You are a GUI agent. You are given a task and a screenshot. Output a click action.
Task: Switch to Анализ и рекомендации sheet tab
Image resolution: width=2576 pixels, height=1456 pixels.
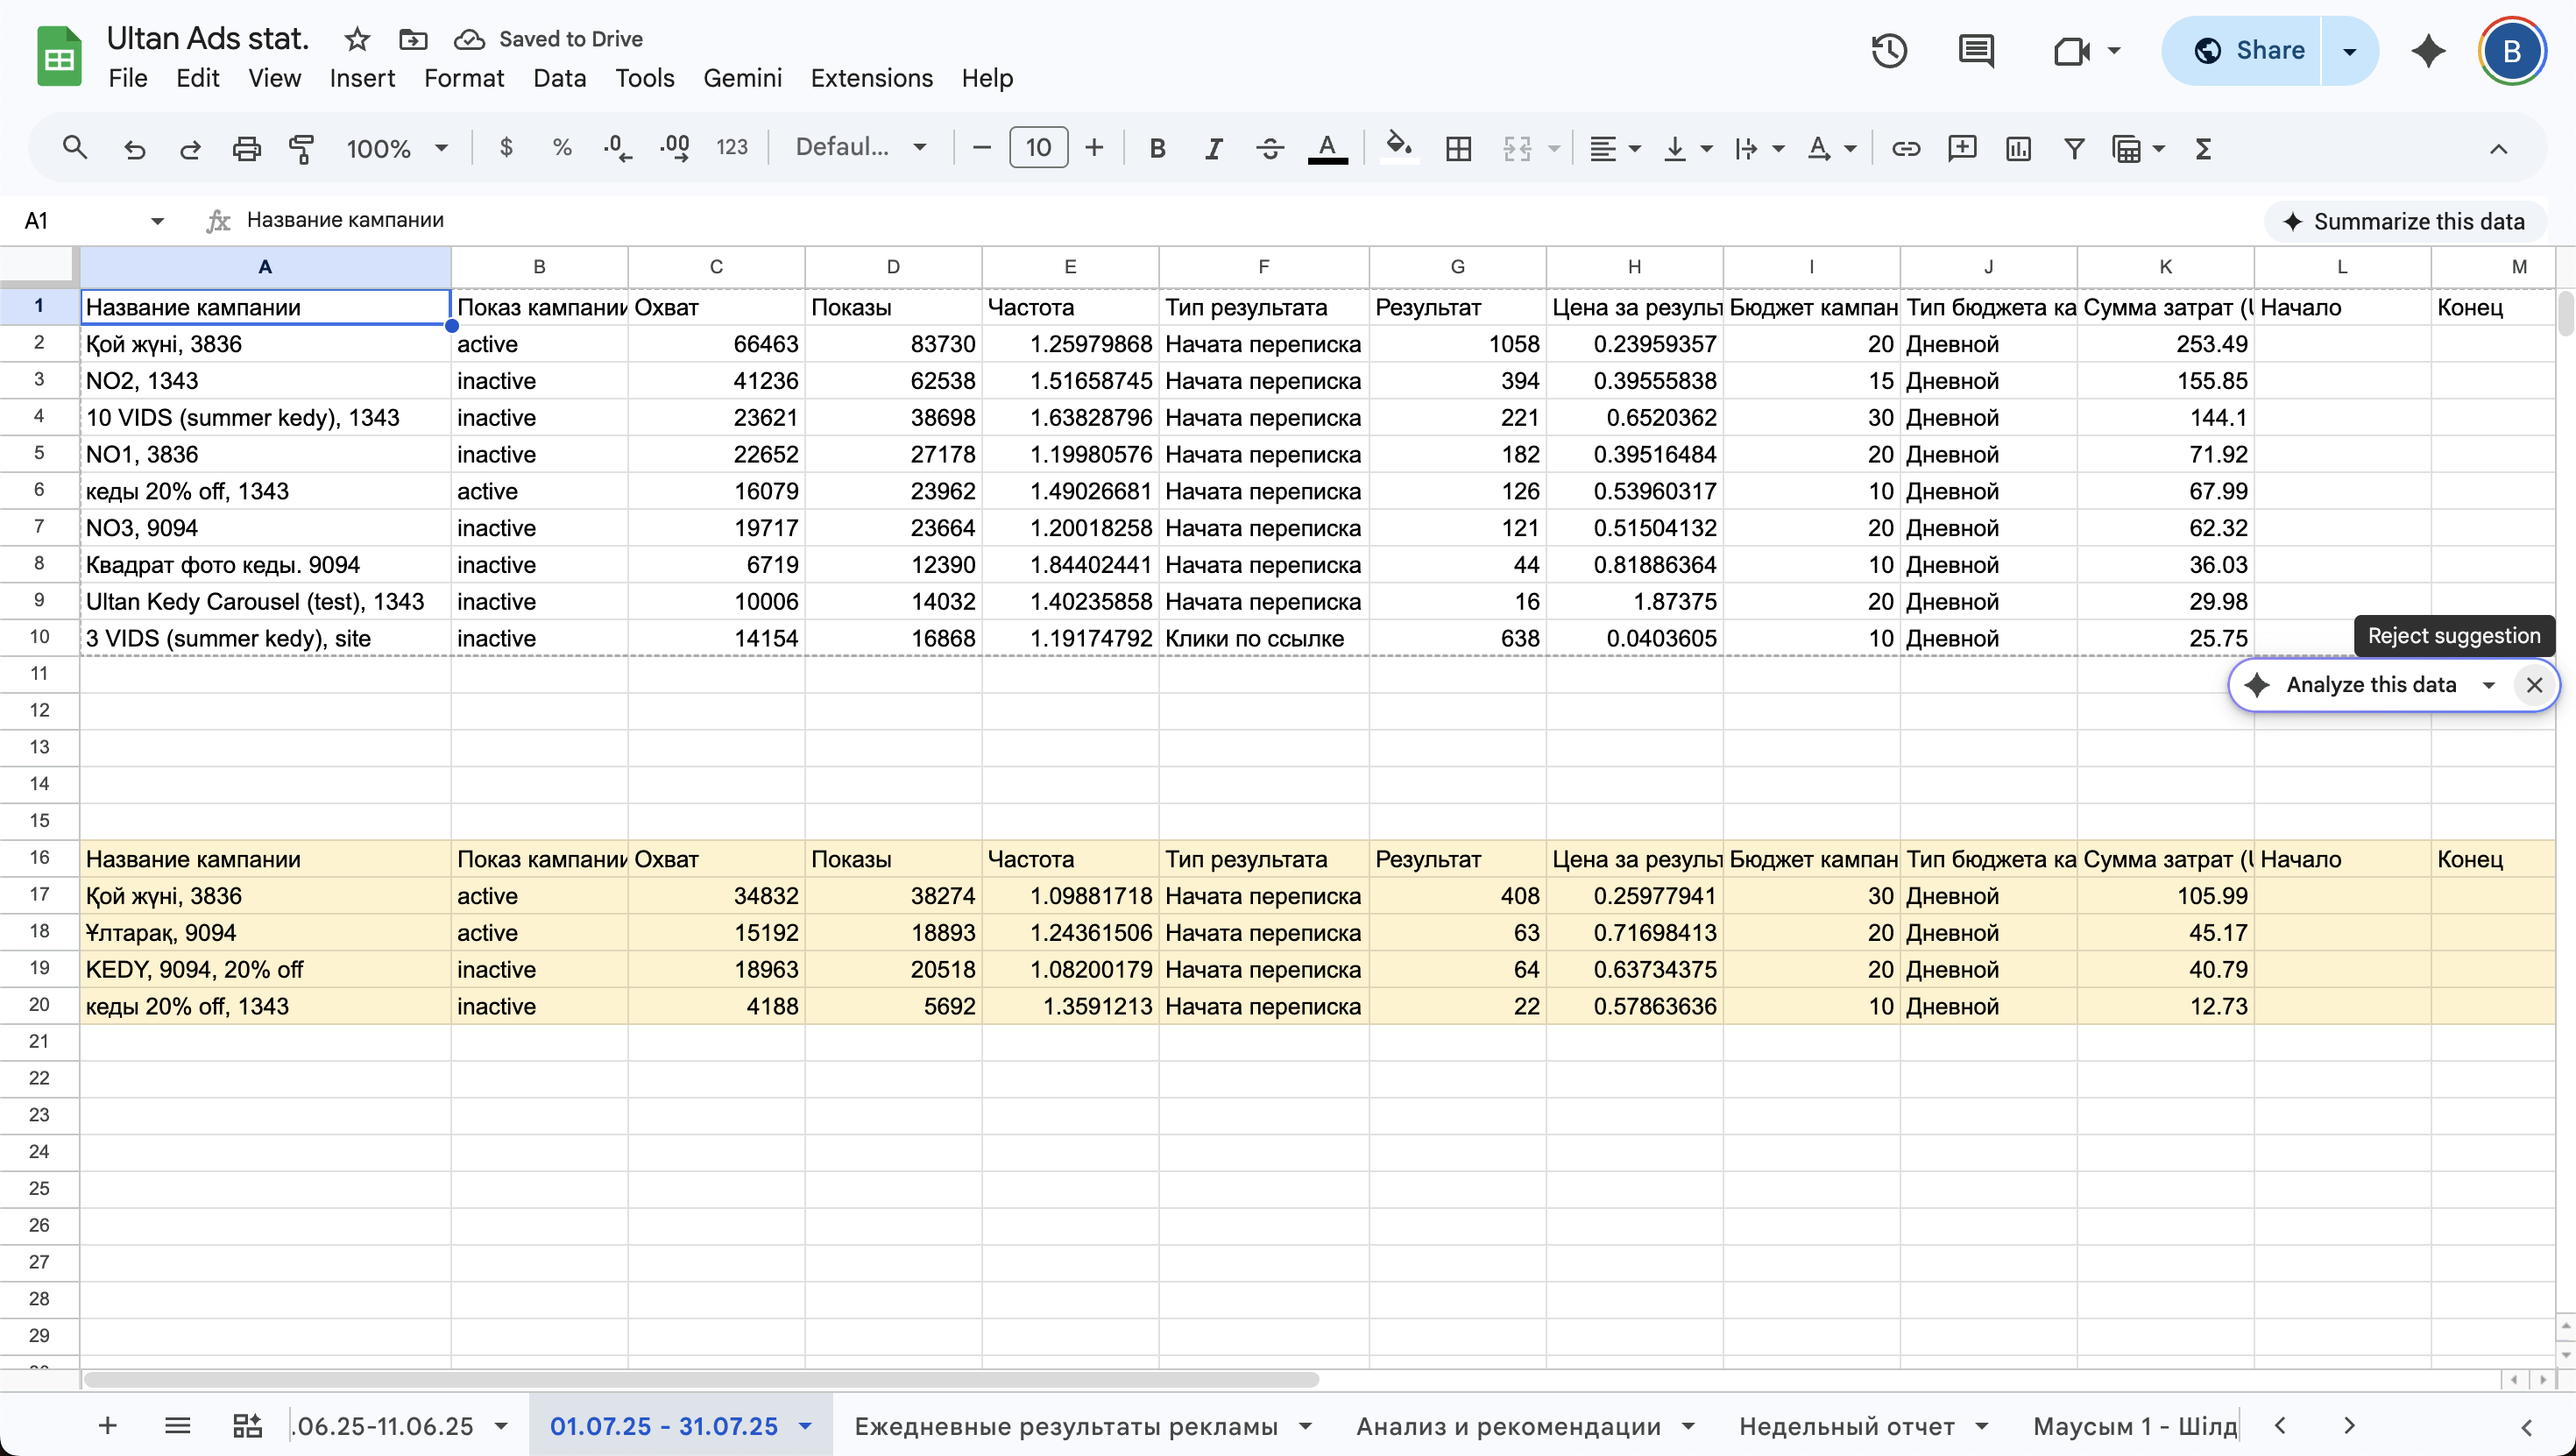(1508, 1426)
